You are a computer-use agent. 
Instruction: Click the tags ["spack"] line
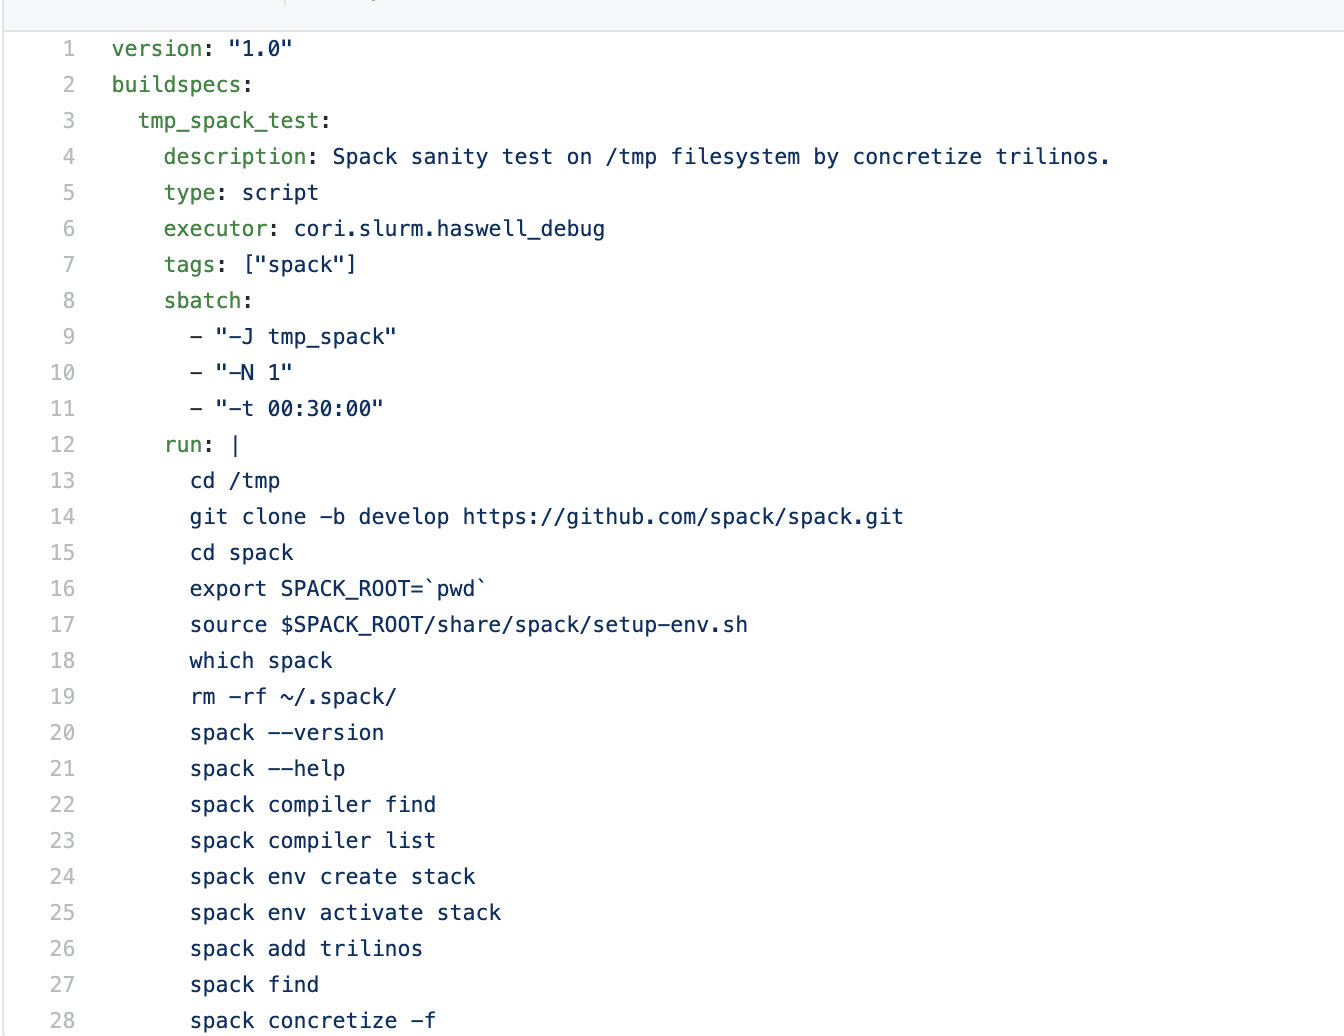click(x=260, y=264)
